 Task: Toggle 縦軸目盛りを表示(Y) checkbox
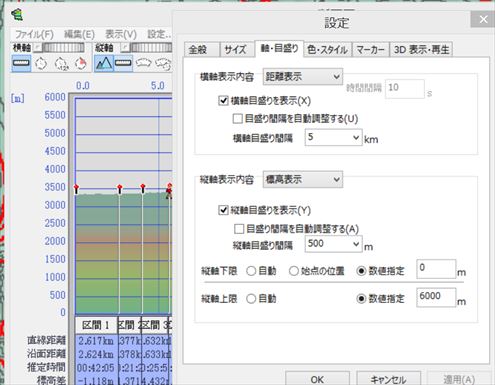click(x=223, y=210)
